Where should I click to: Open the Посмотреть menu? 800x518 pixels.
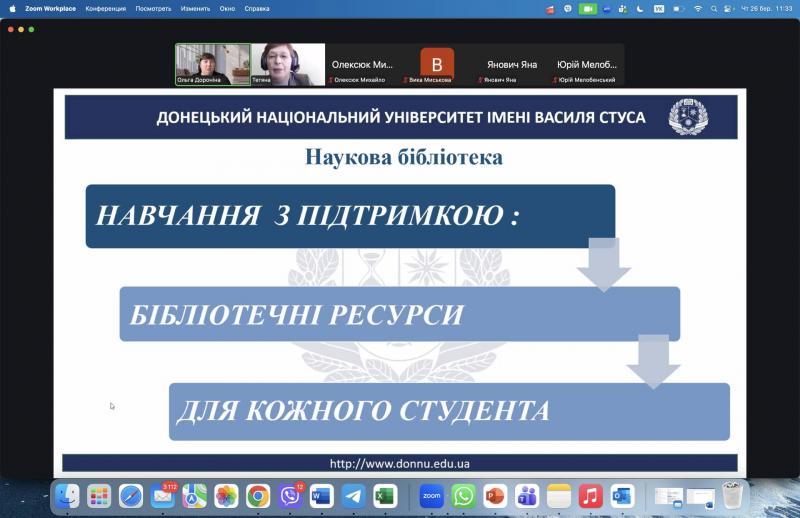[153, 8]
